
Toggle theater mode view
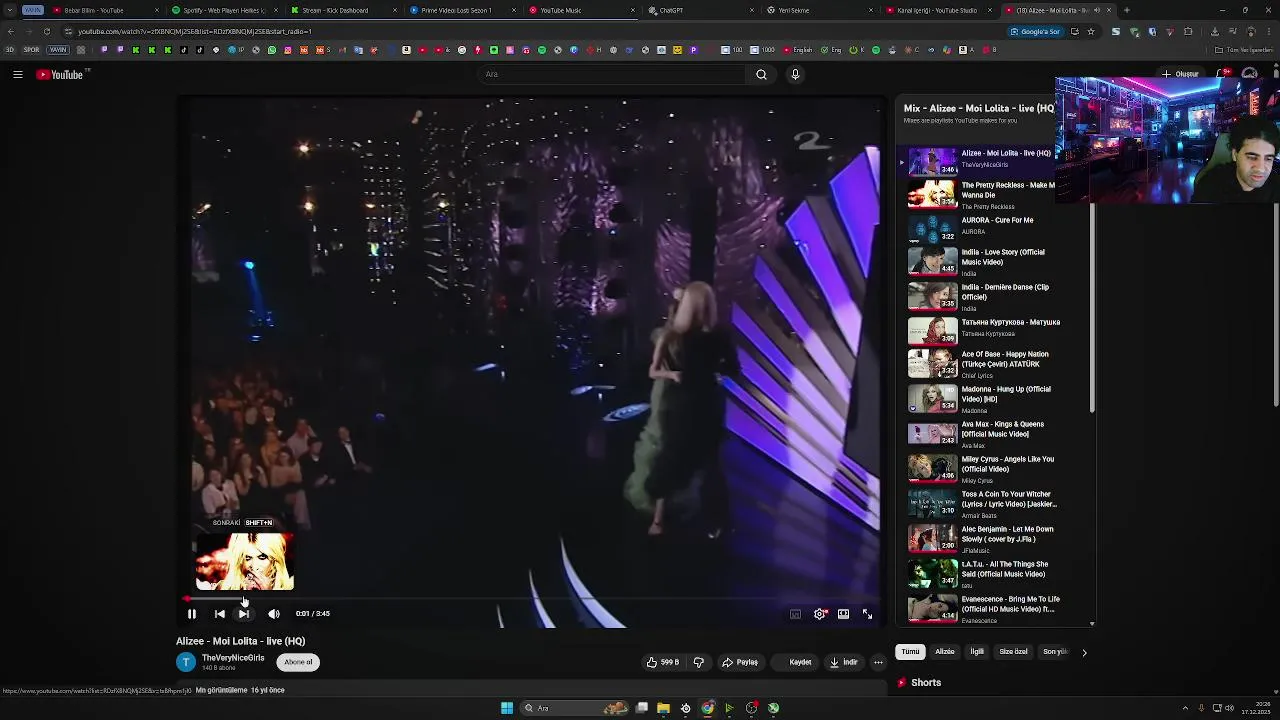coord(844,614)
